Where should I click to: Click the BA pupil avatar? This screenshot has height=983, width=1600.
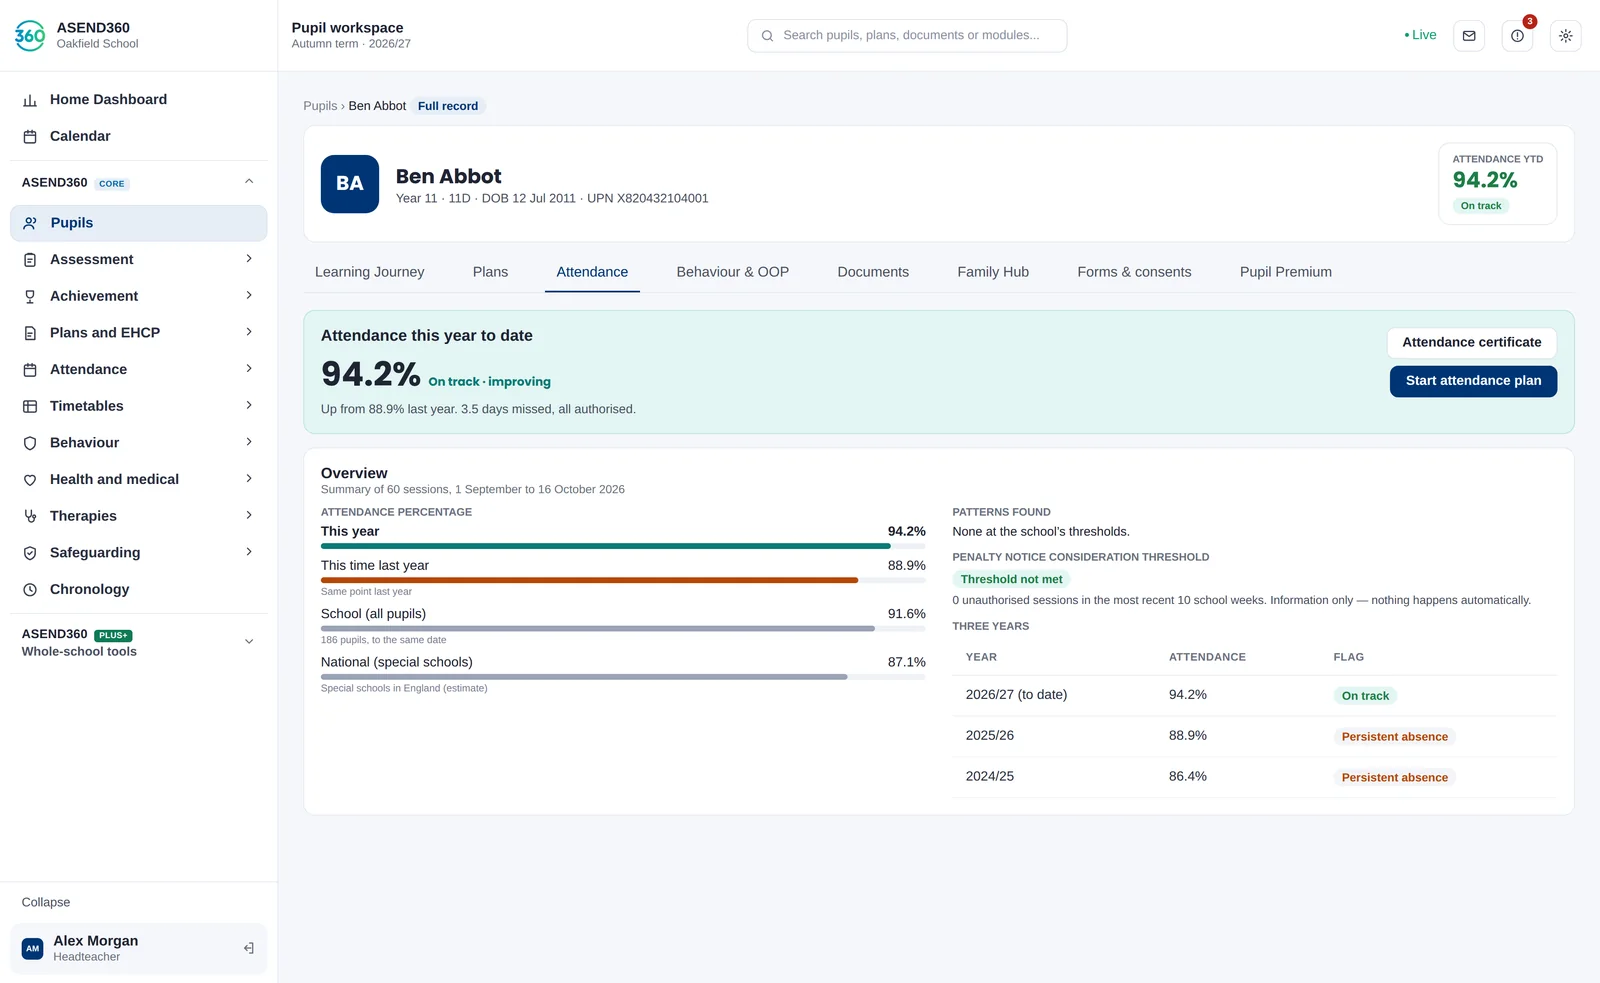(350, 184)
